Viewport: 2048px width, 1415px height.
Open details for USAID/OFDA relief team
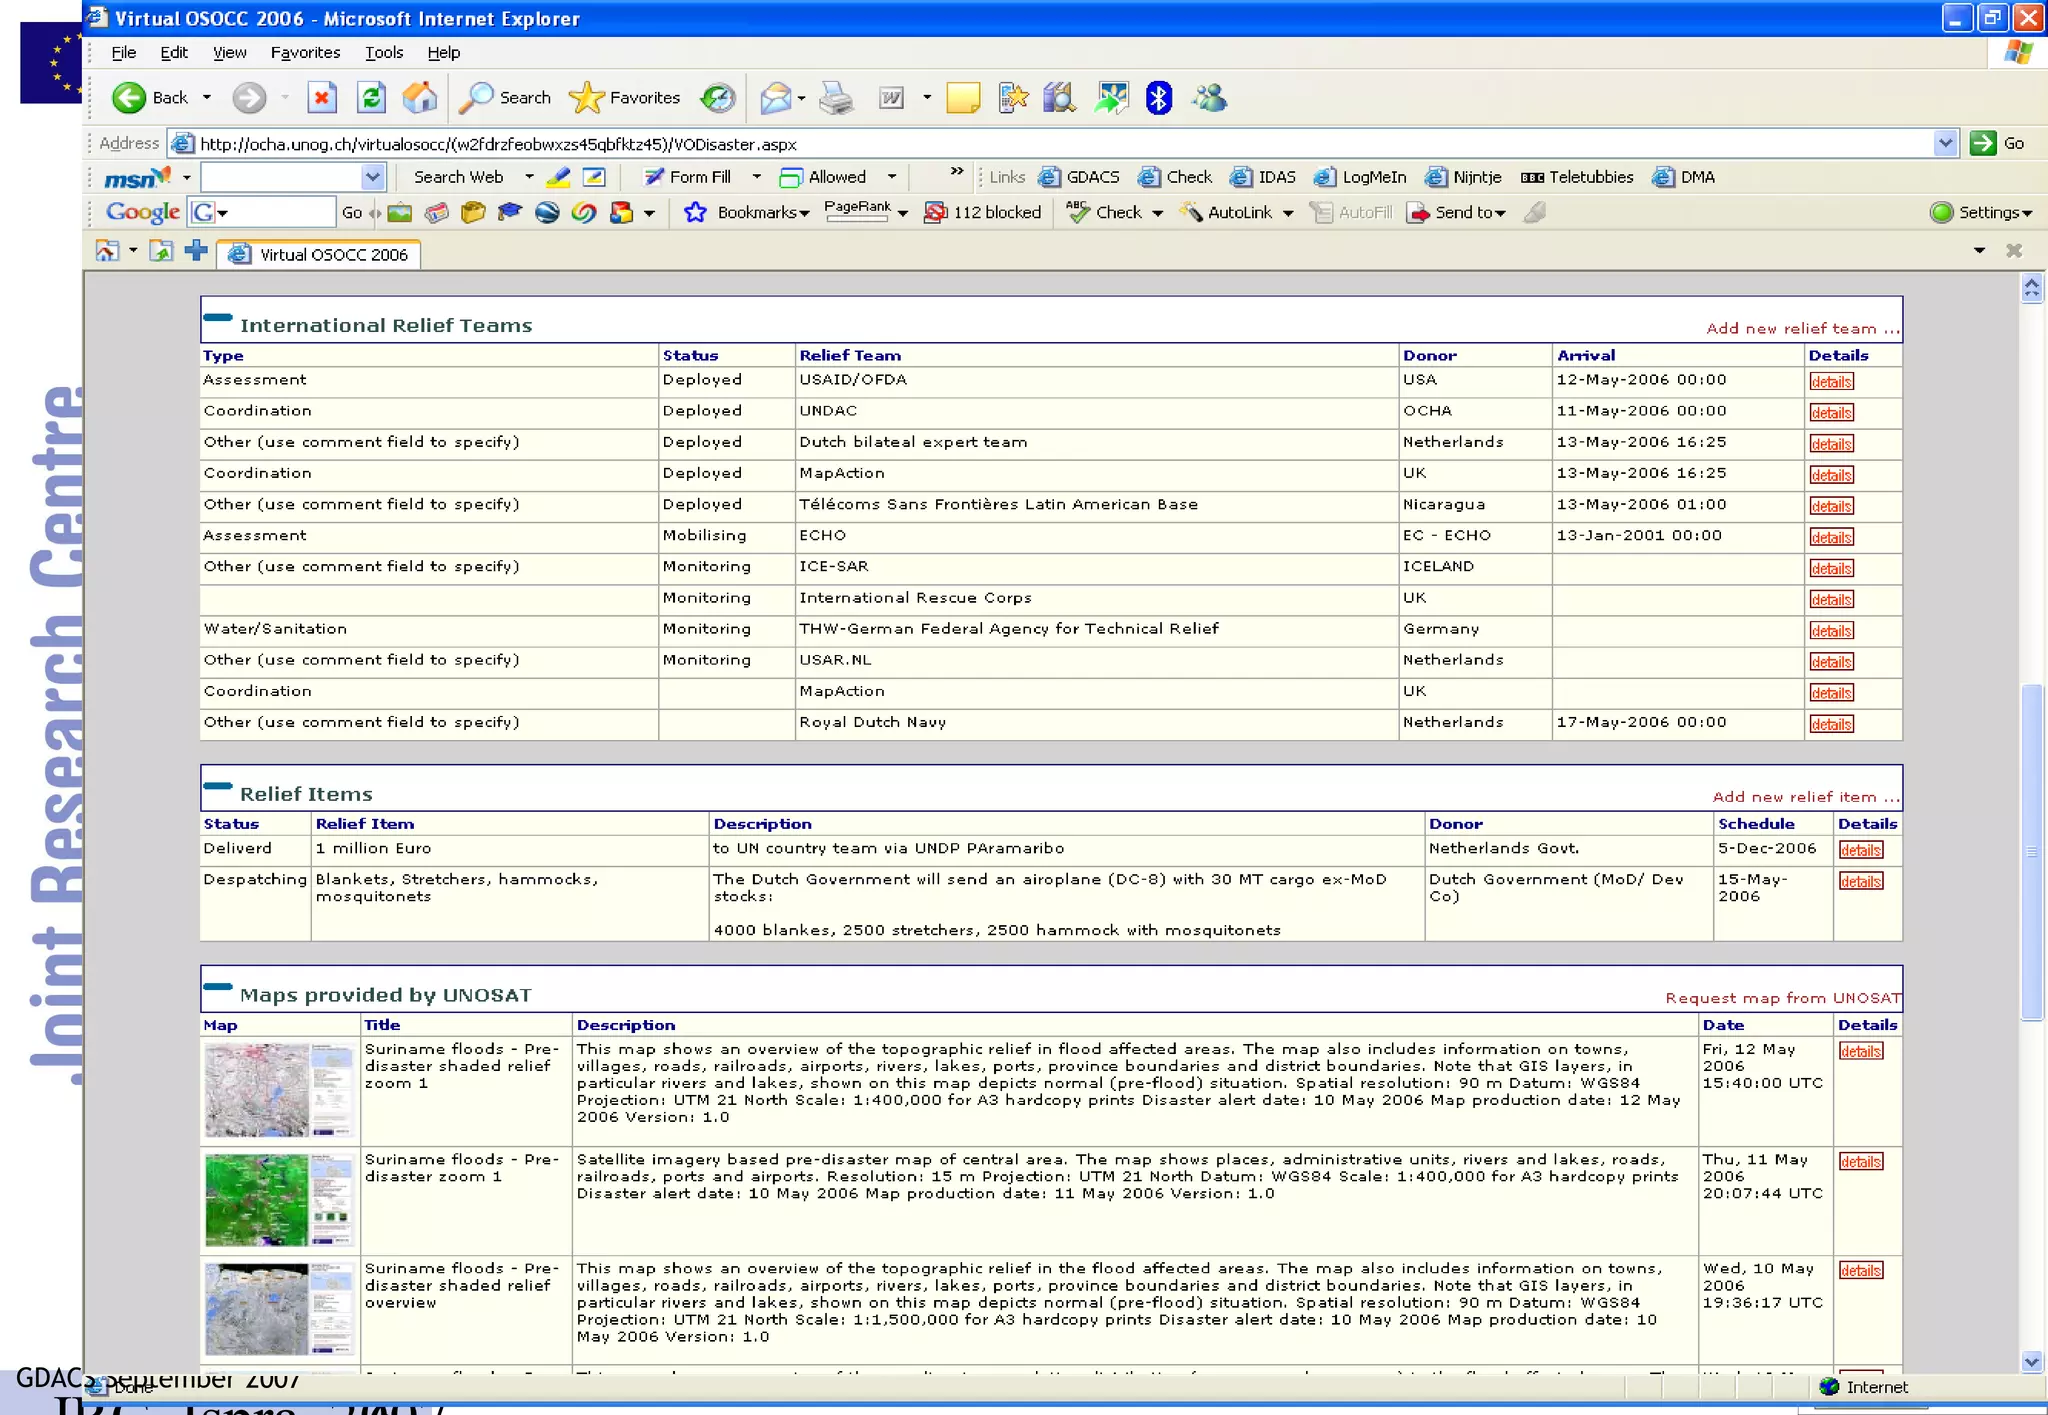tap(1830, 382)
